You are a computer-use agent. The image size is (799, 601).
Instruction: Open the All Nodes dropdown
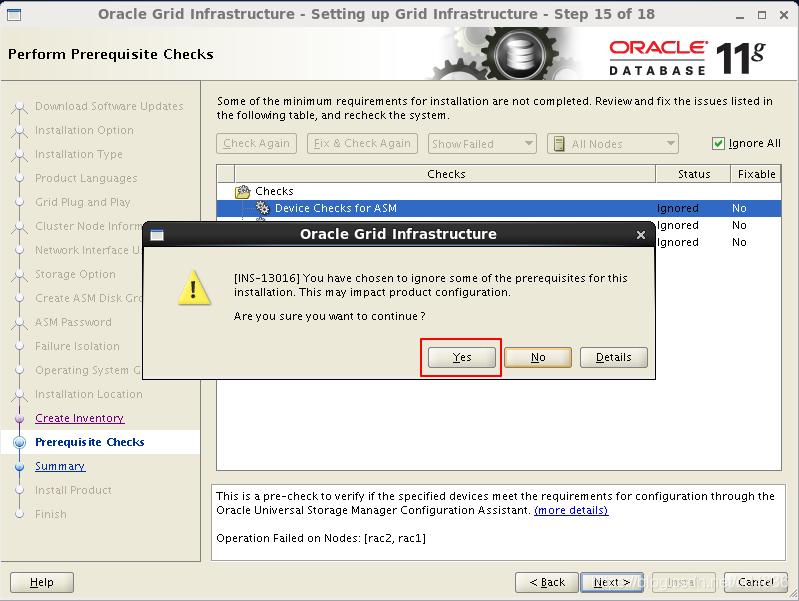coord(612,144)
